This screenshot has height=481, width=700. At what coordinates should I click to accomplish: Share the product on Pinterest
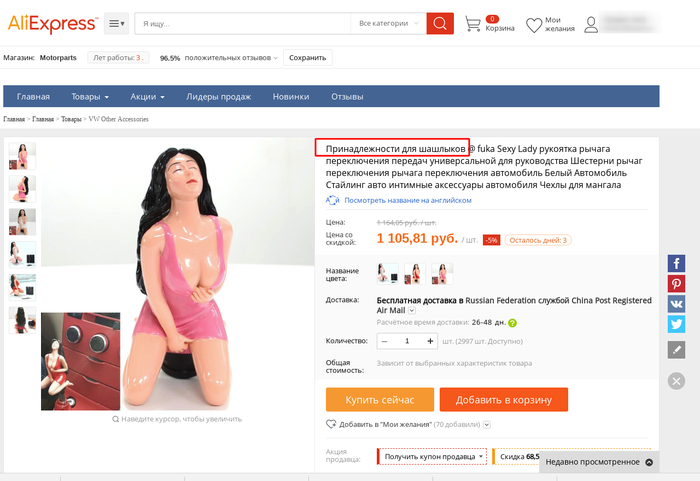point(676,284)
